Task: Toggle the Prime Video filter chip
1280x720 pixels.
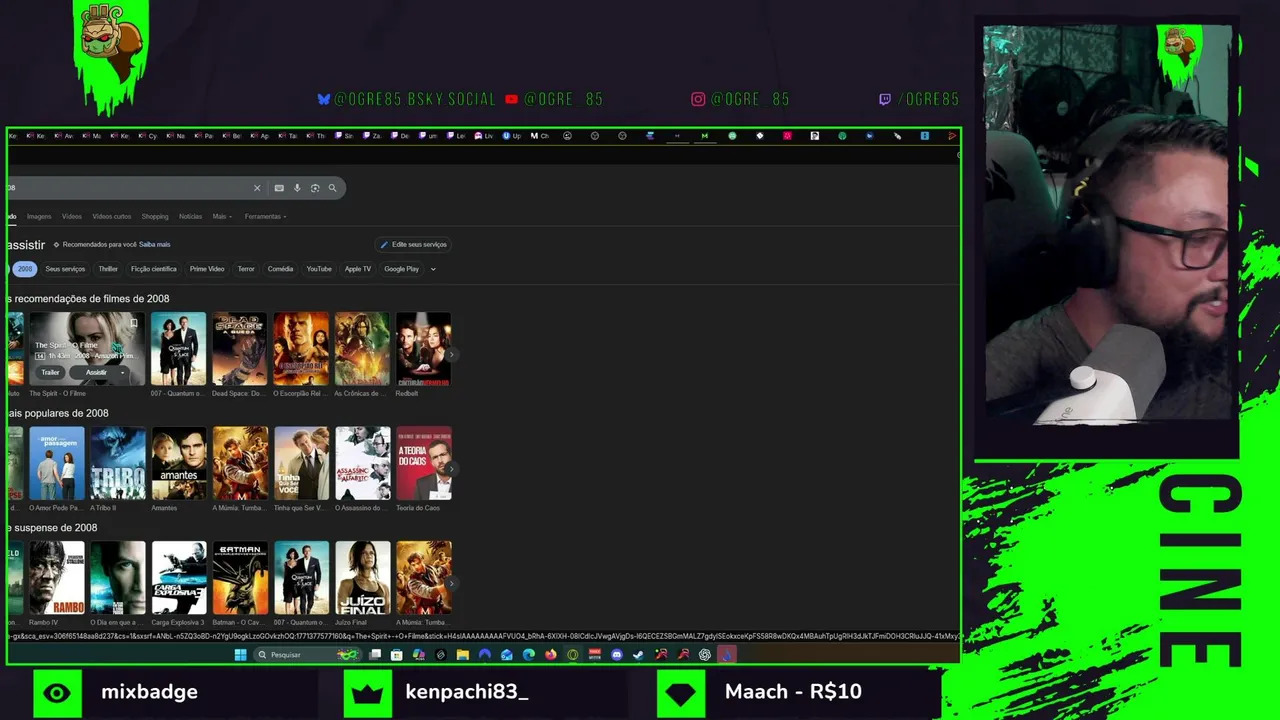Action: tap(207, 269)
